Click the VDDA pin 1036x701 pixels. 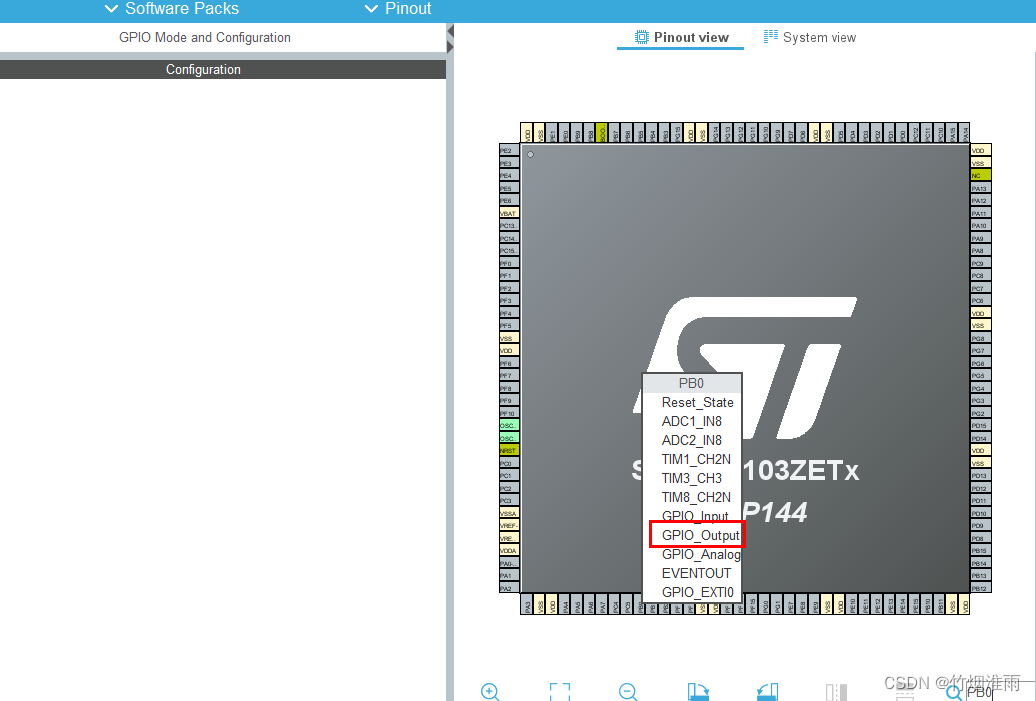pyautogui.click(x=509, y=550)
